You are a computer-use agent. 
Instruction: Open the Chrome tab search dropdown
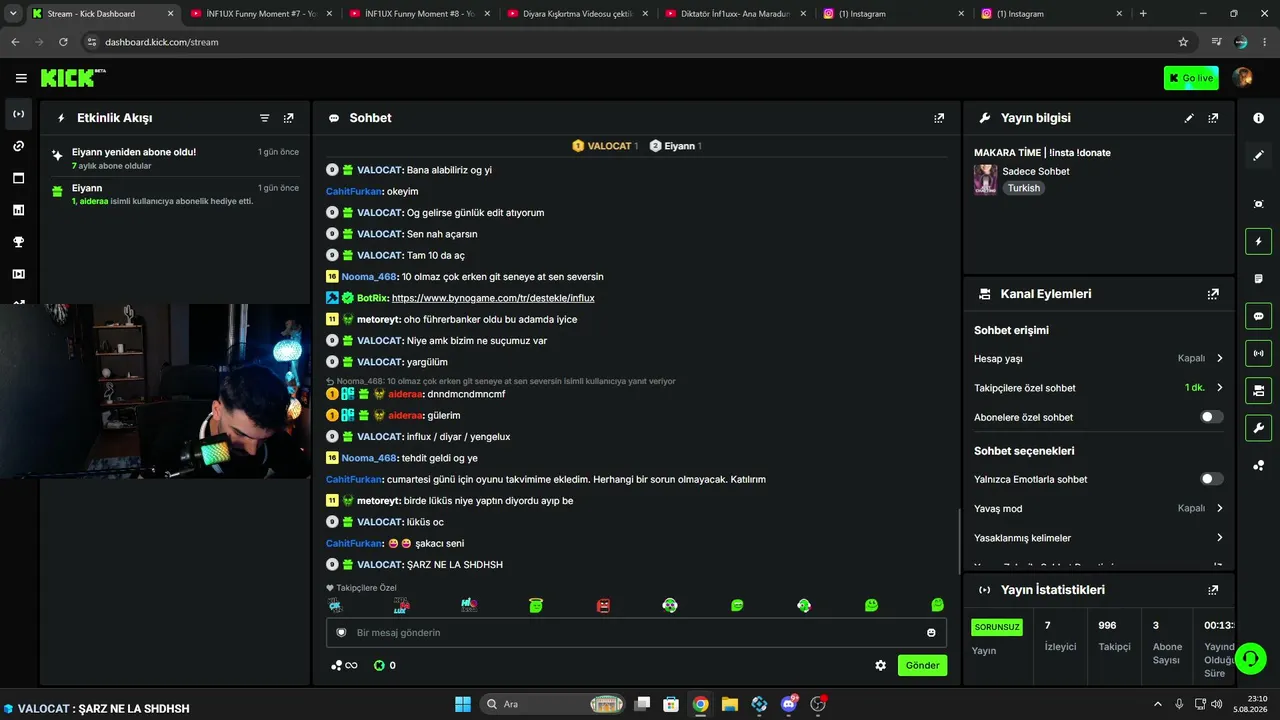coord(13,13)
